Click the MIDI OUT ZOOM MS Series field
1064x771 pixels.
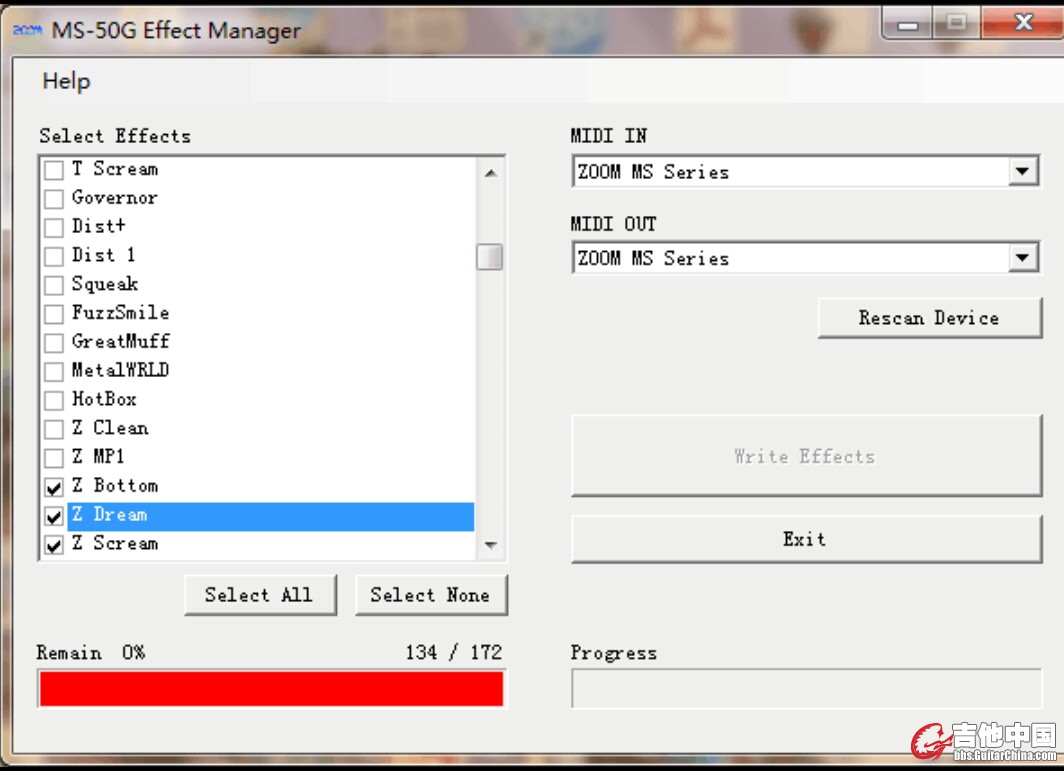coord(805,257)
